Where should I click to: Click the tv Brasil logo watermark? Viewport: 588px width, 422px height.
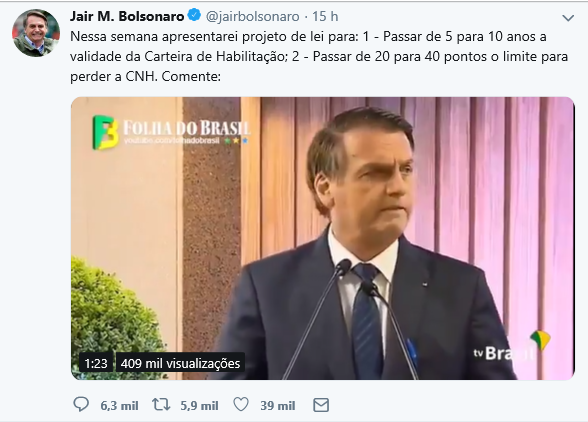[512, 347]
